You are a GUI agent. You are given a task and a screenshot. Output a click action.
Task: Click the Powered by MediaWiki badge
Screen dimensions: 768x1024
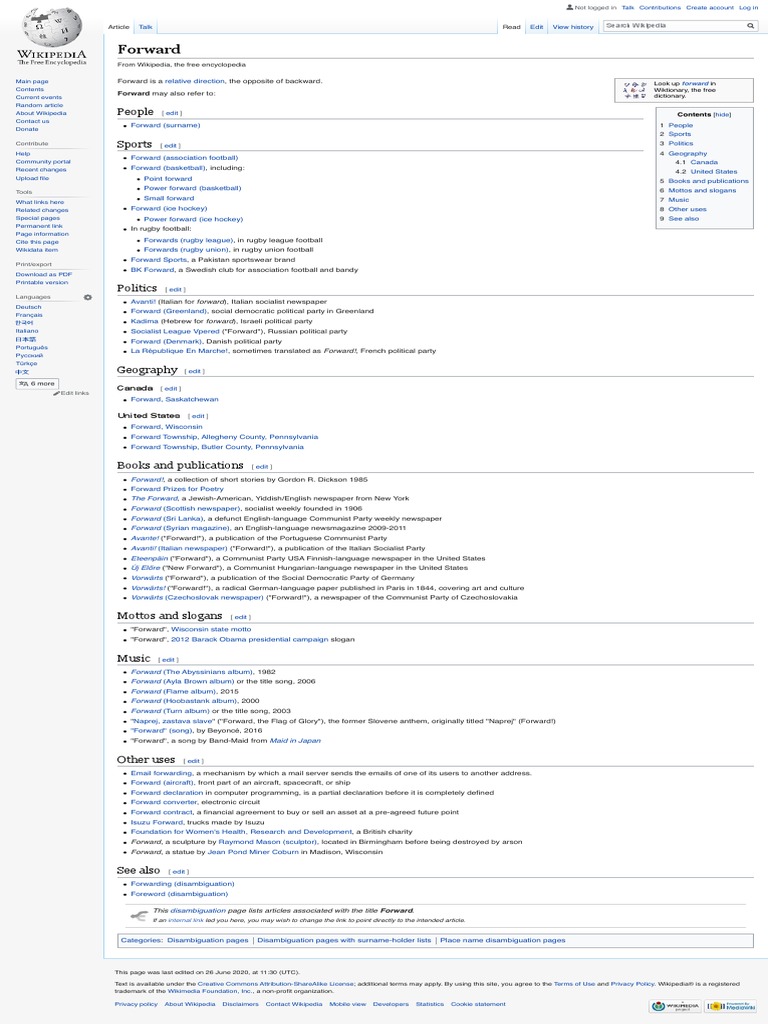click(x=730, y=1006)
